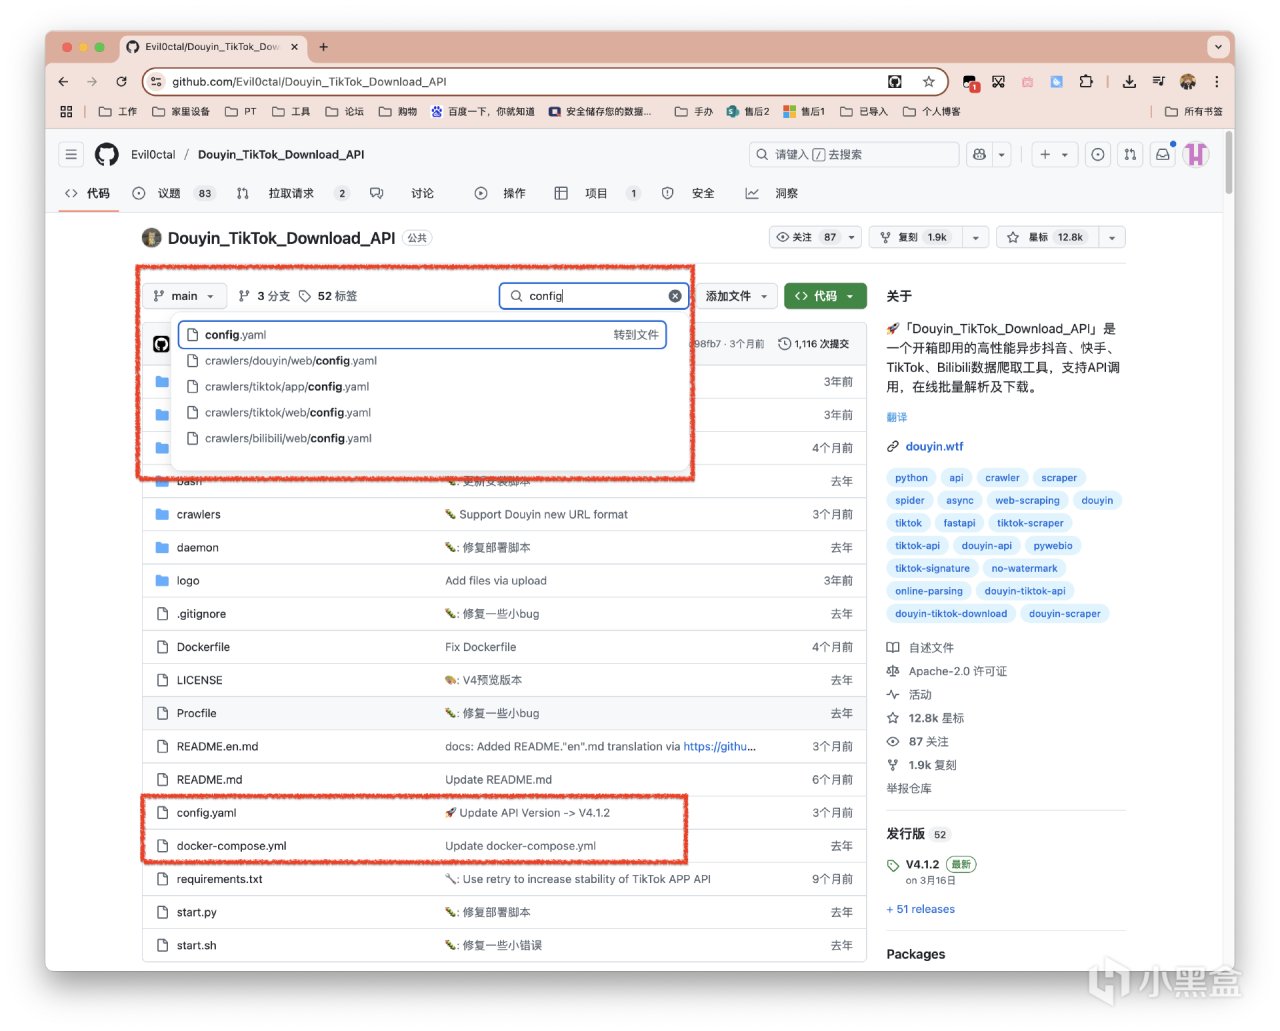Expand the Copilot dropdown caret in the header
This screenshot has width=1280, height=1031.
1001,154
